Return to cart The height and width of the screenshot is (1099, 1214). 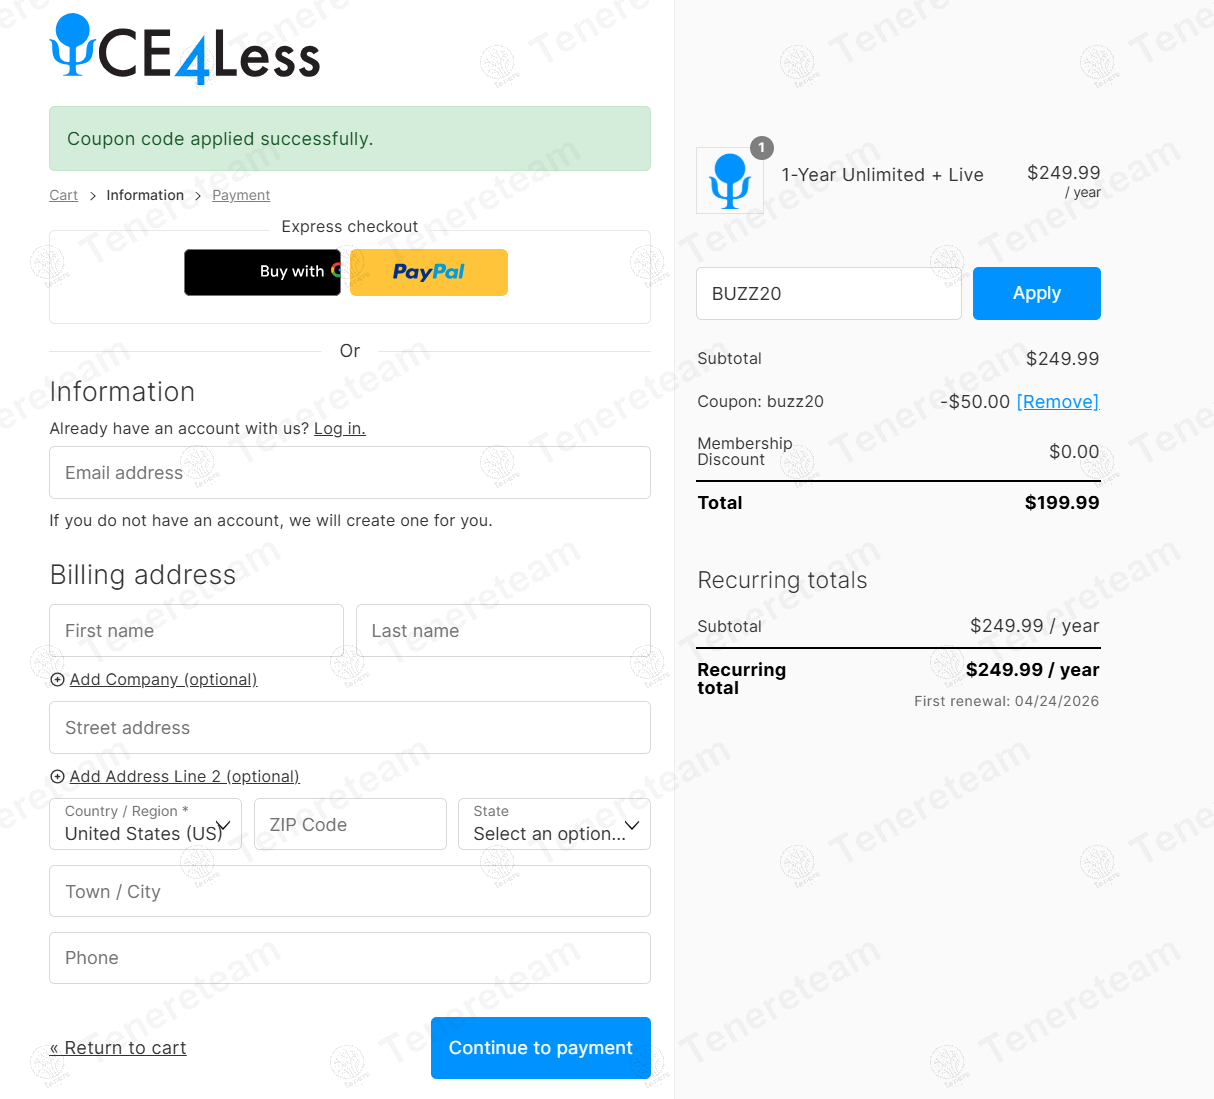tap(118, 1048)
